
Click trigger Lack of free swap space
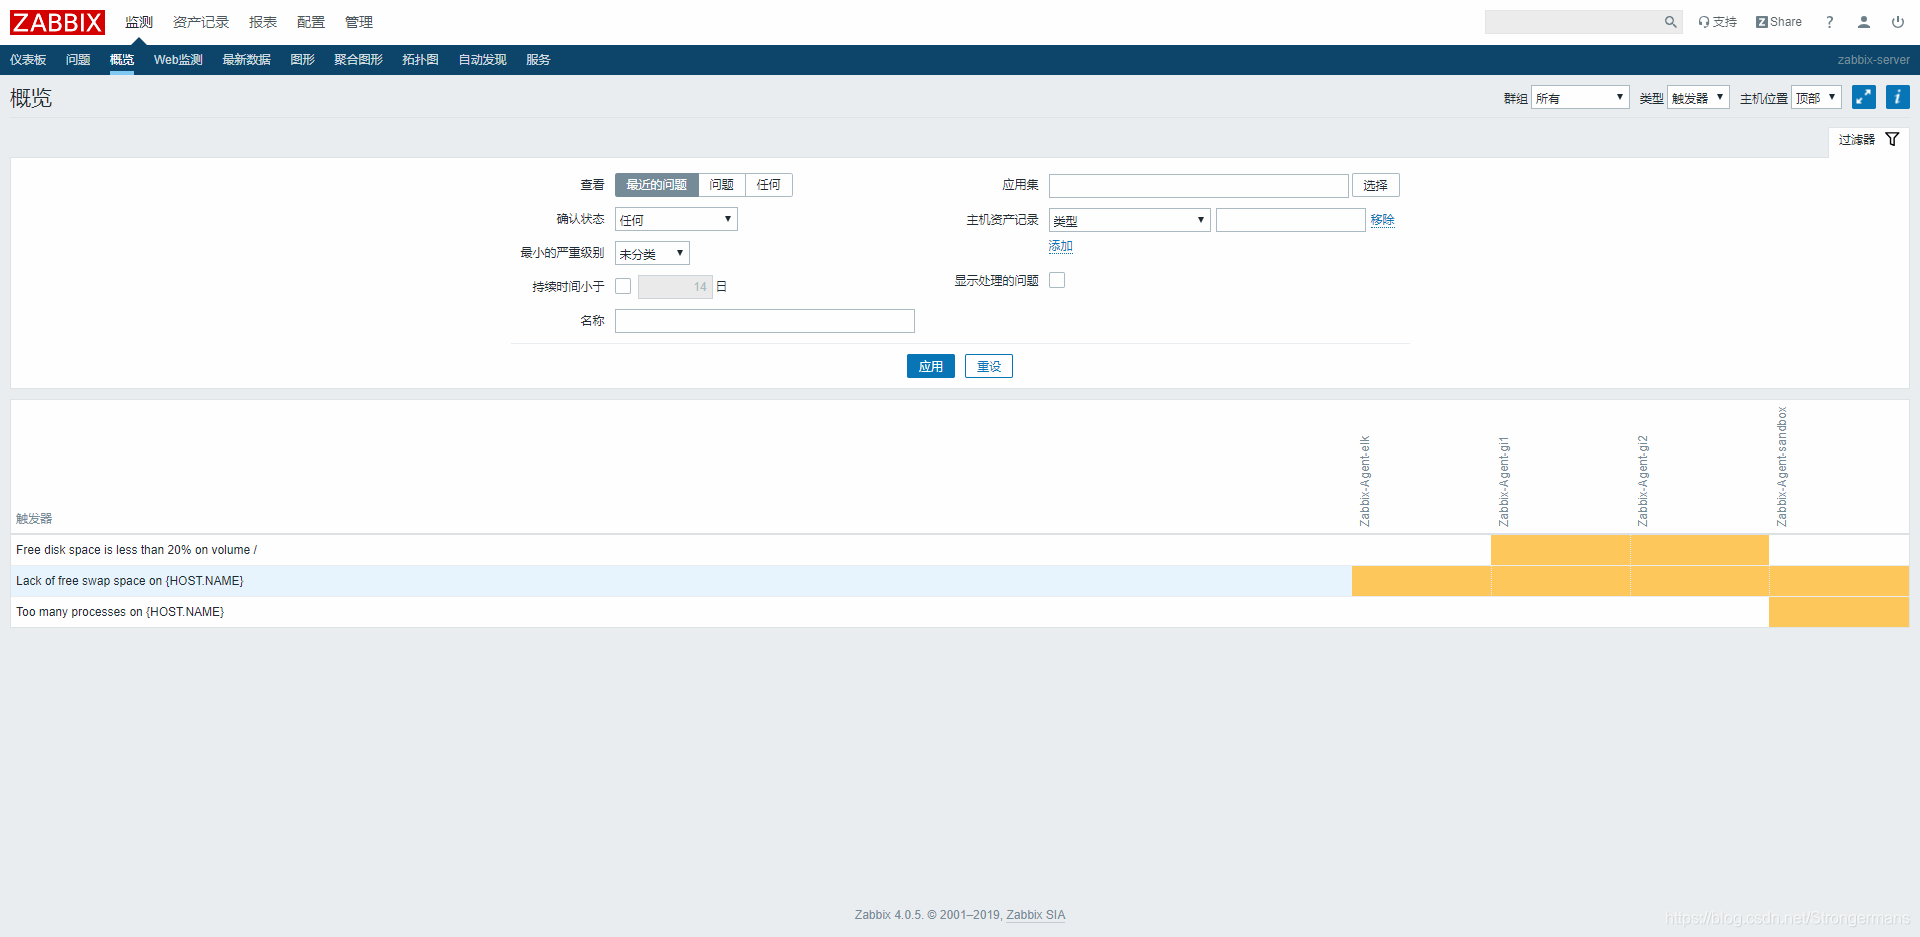130,581
